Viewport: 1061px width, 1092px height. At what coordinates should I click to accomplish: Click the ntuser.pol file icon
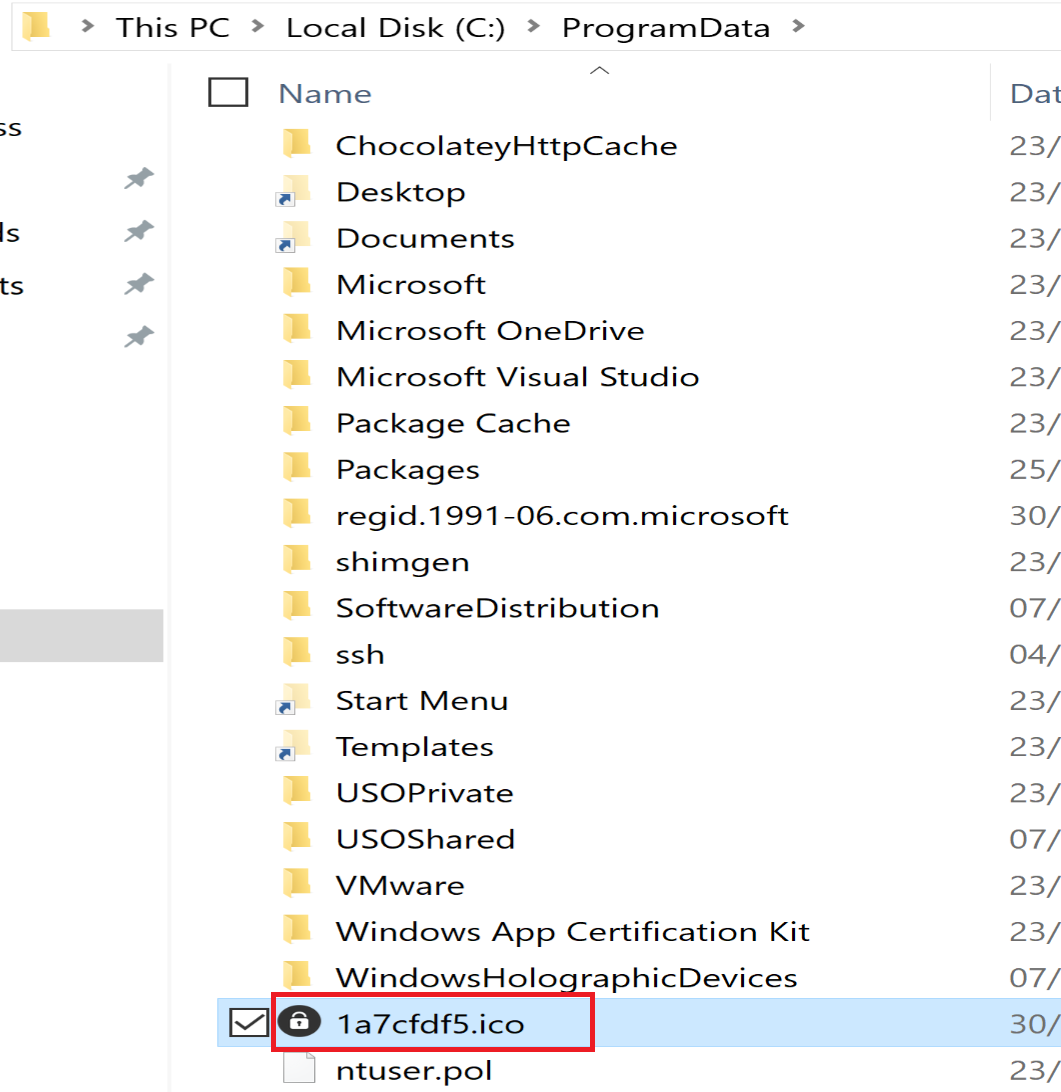click(x=299, y=1069)
